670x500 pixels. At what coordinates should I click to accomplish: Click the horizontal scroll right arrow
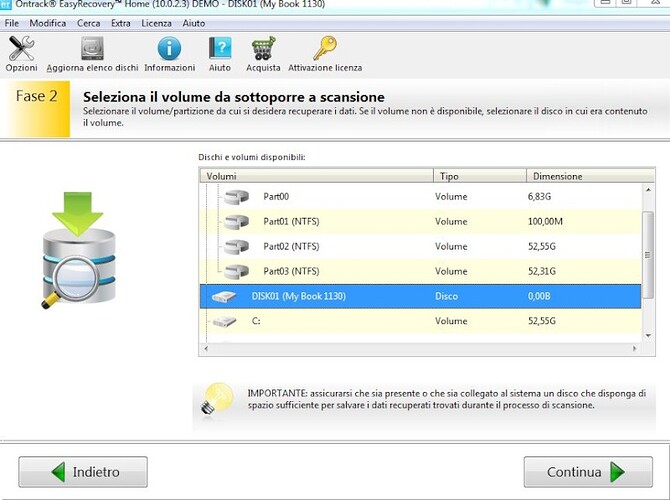click(635, 349)
